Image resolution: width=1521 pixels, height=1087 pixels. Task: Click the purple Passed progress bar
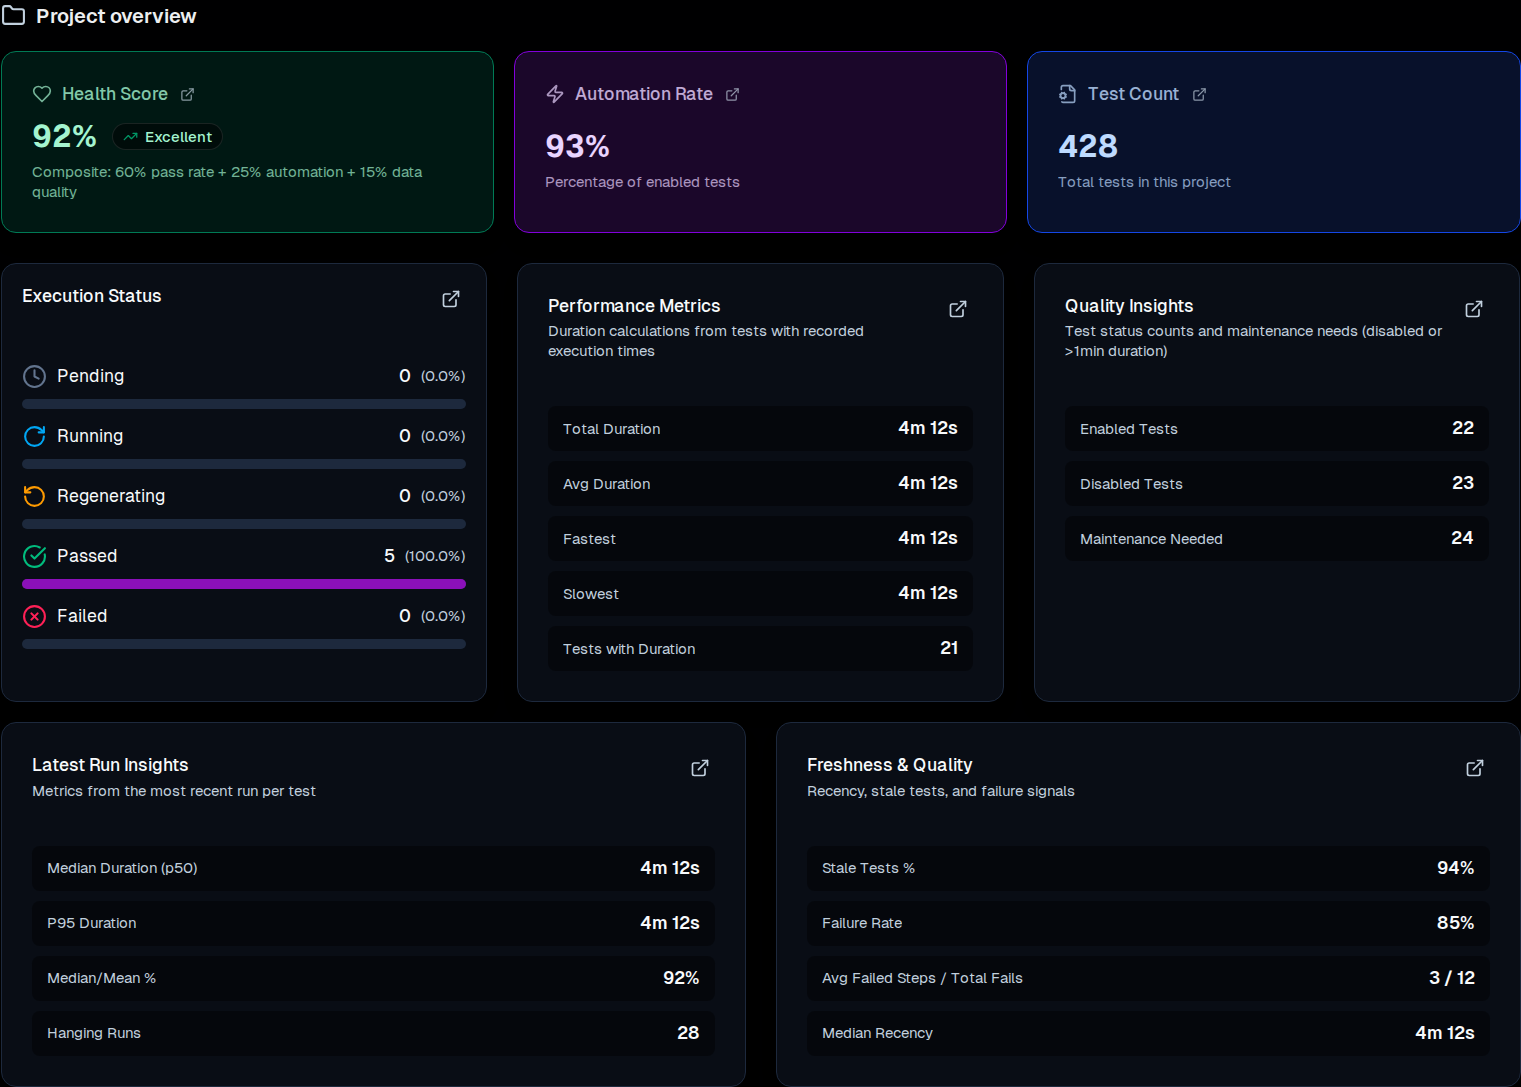(x=243, y=583)
